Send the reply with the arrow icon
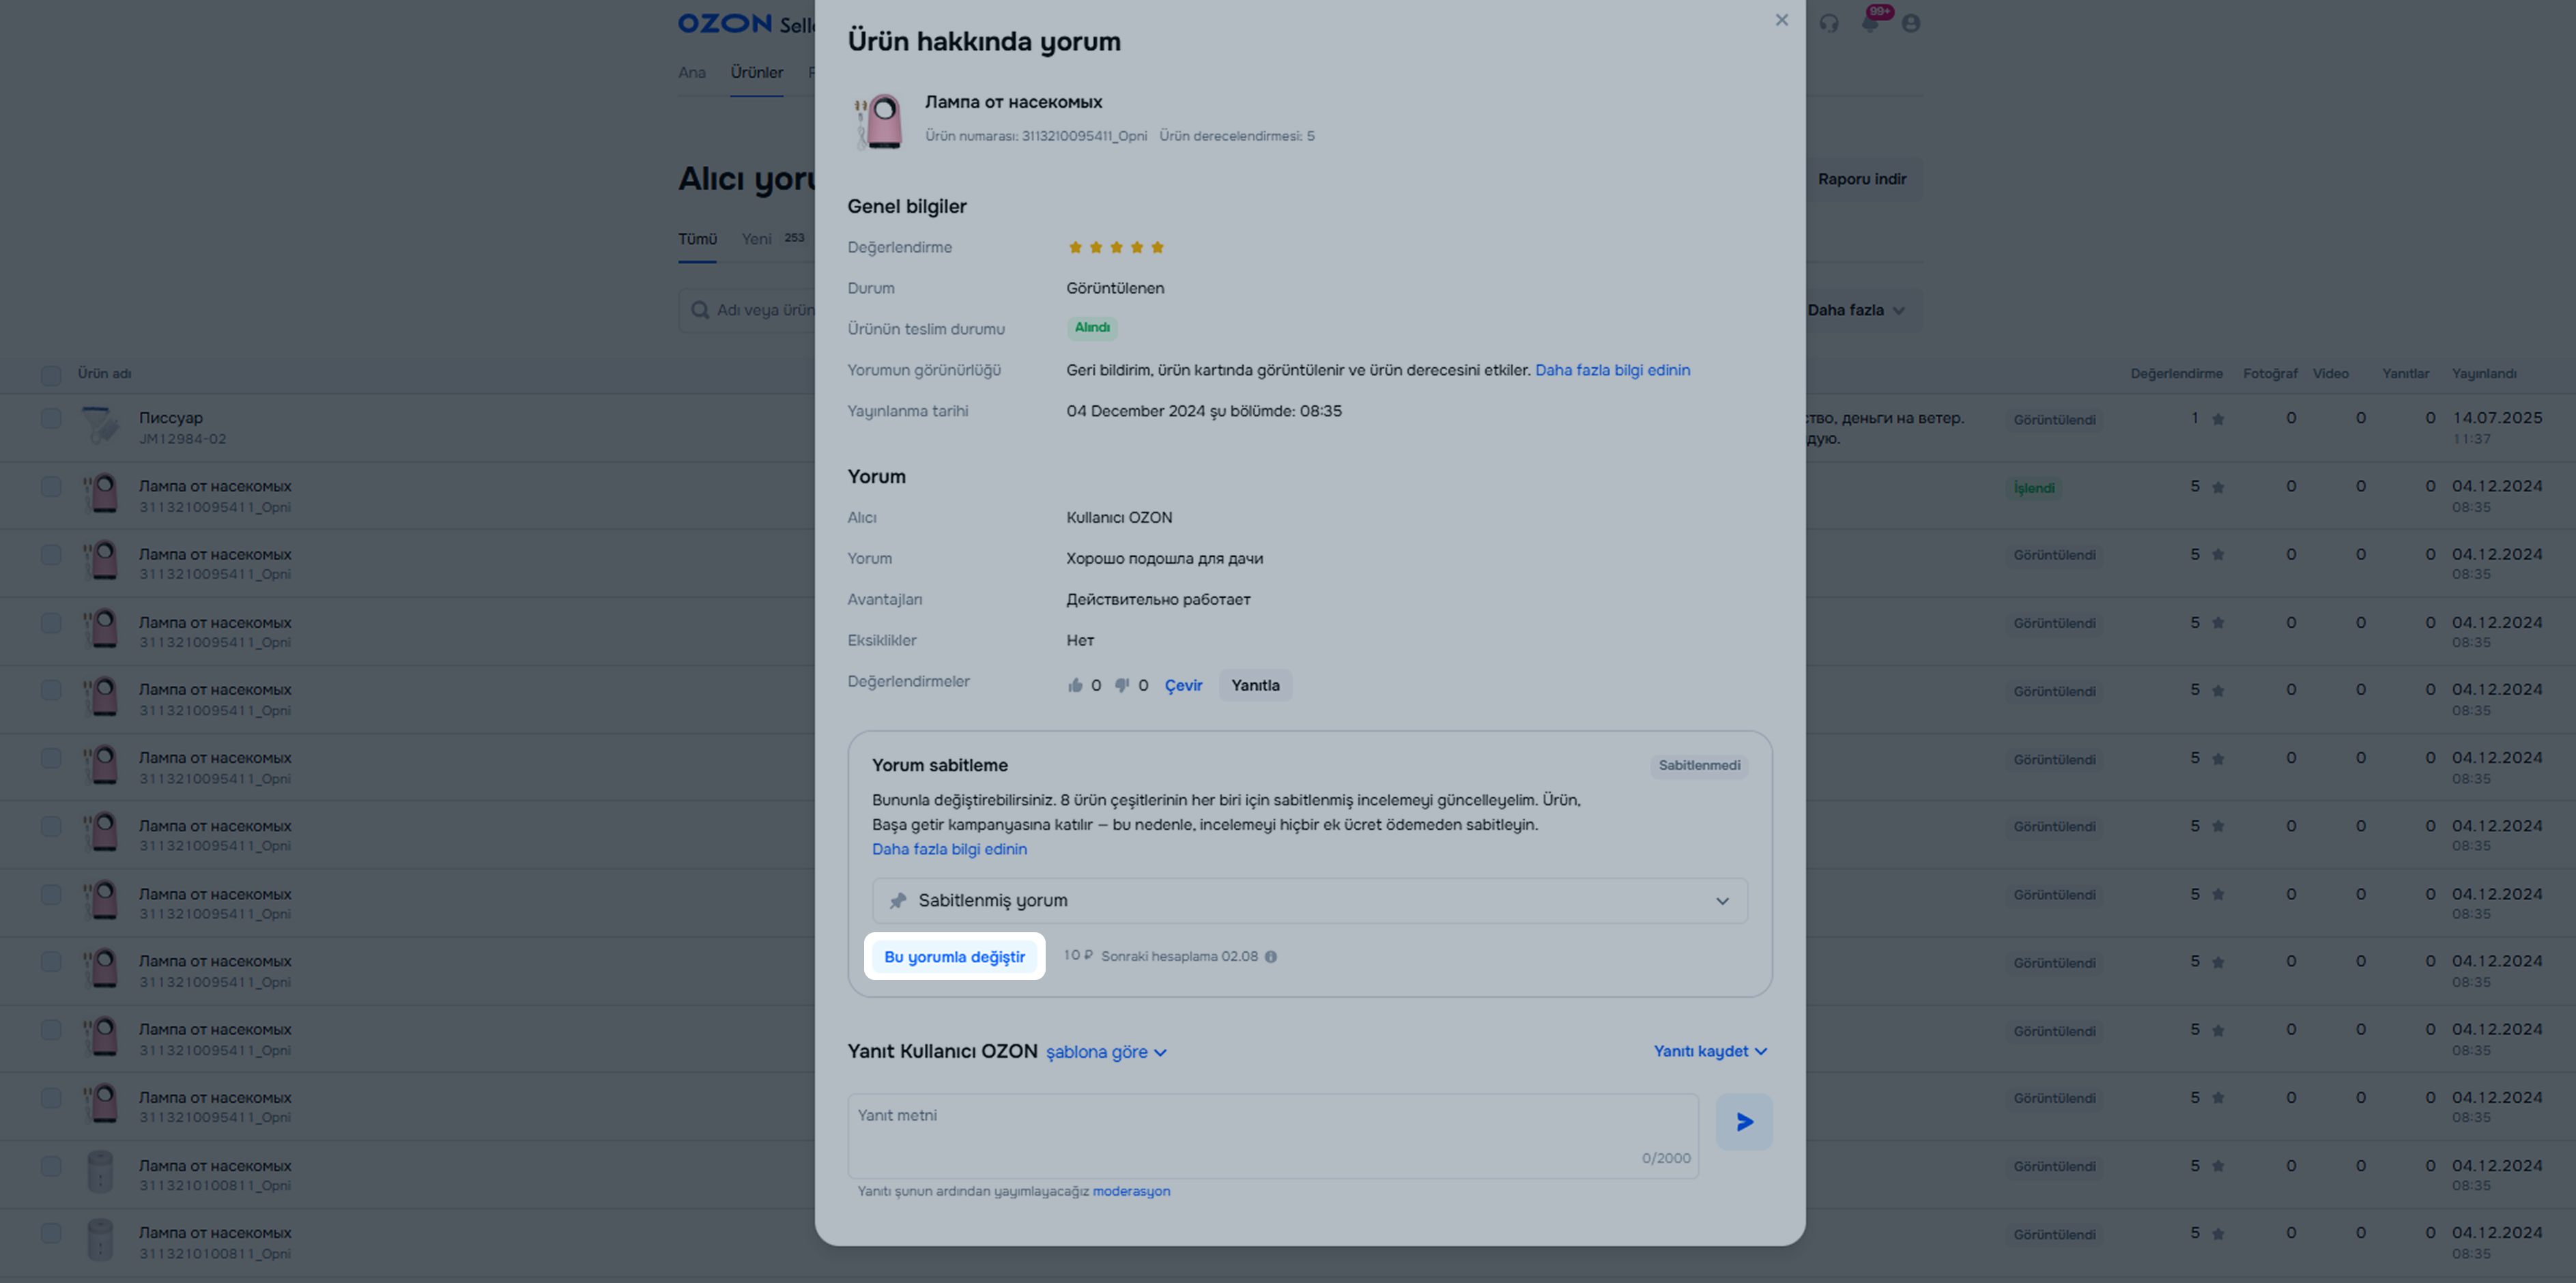2576x1283 pixels. pyautogui.click(x=1744, y=1122)
